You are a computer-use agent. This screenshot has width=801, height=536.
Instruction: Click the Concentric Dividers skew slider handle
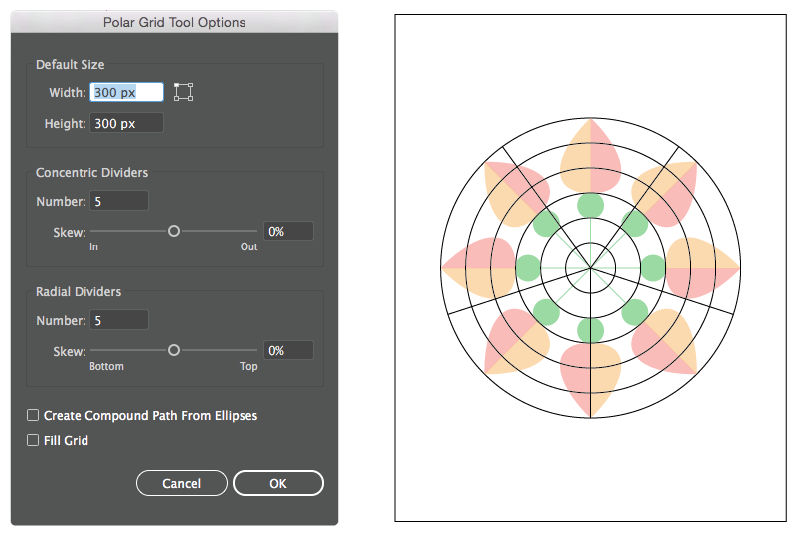point(174,231)
